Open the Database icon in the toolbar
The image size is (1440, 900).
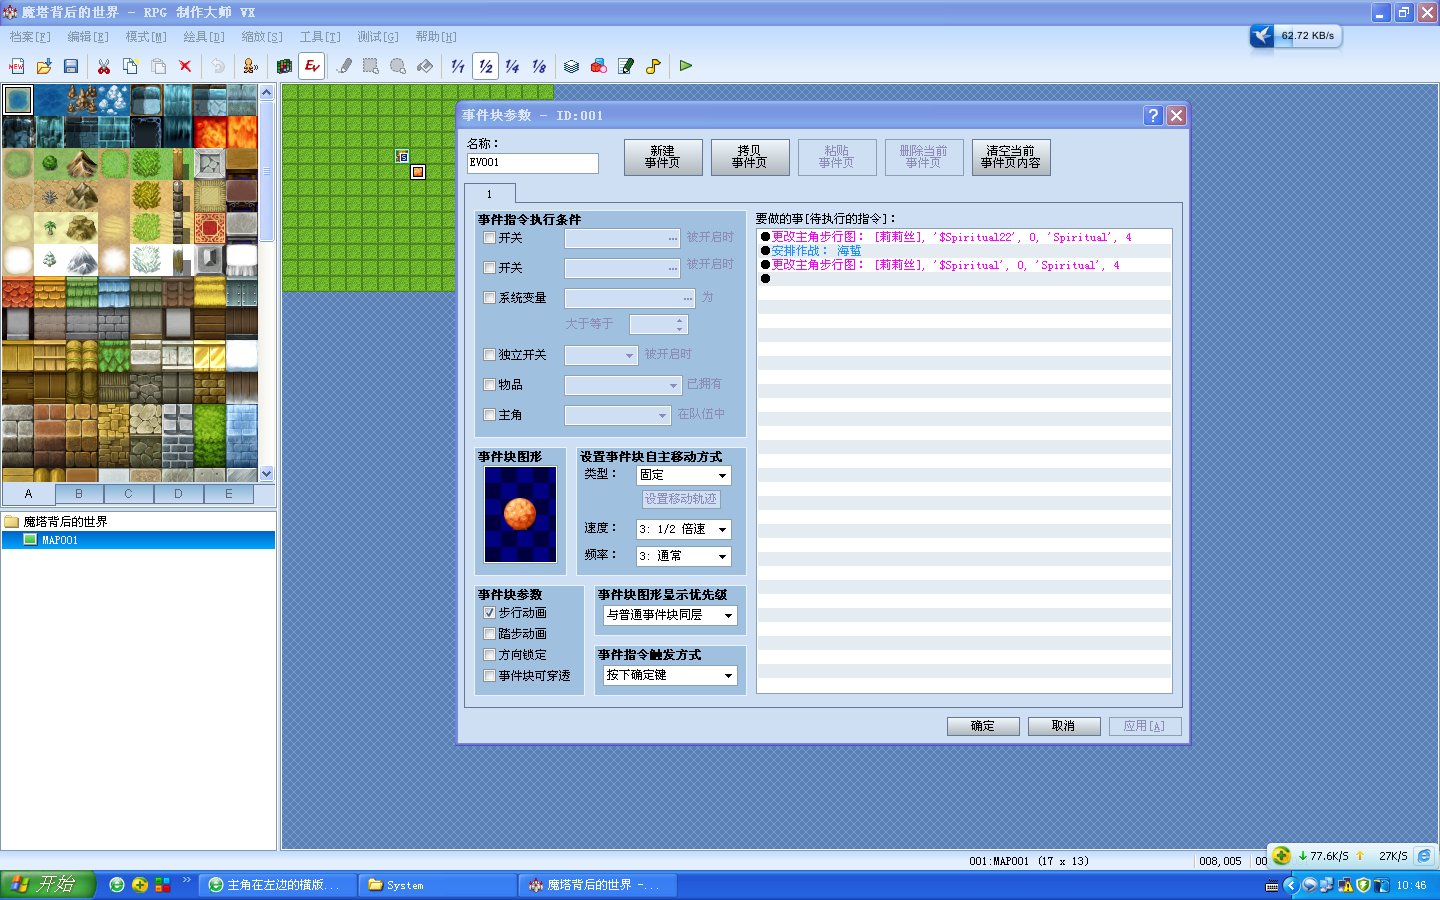571,66
